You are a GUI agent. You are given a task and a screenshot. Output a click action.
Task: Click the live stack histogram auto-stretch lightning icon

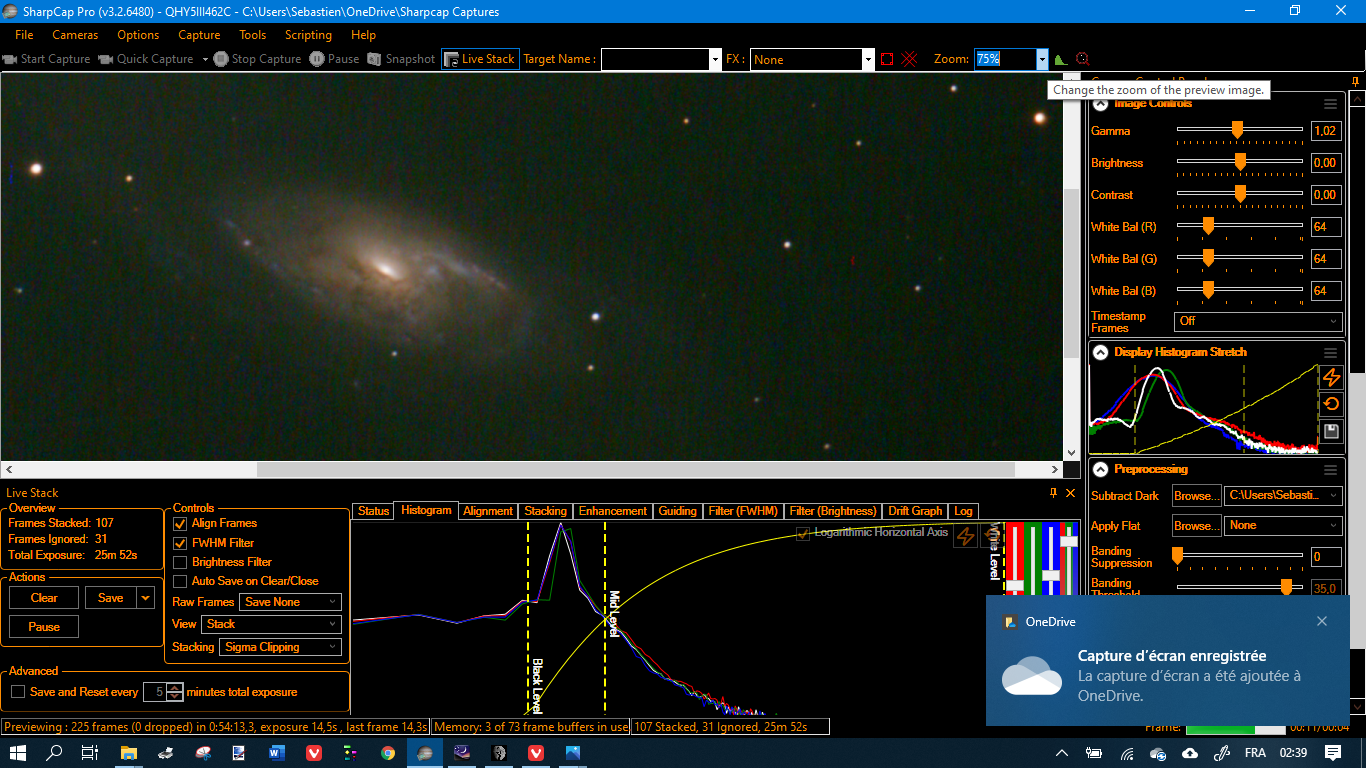pyautogui.click(x=965, y=536)
